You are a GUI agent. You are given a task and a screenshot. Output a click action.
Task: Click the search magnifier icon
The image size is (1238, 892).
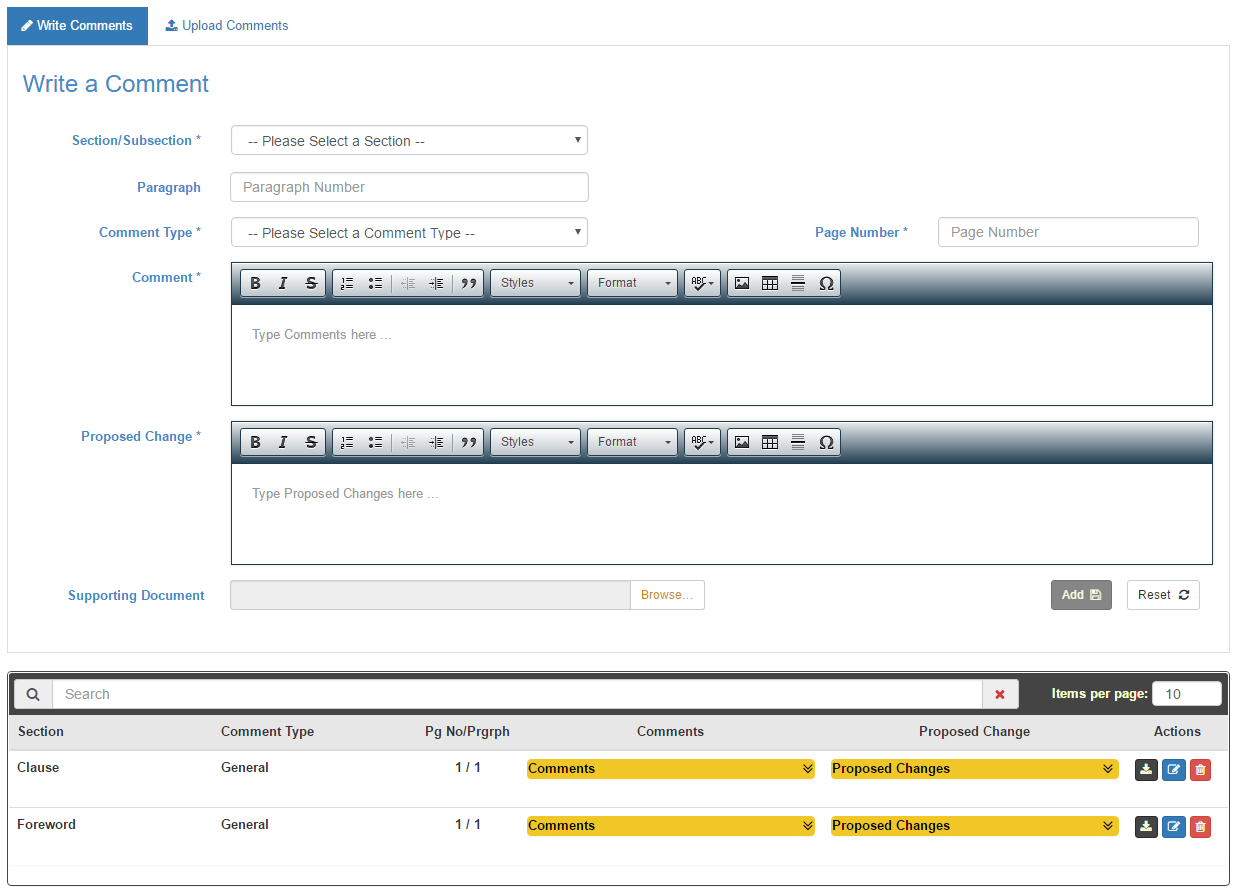pos(32,693)
